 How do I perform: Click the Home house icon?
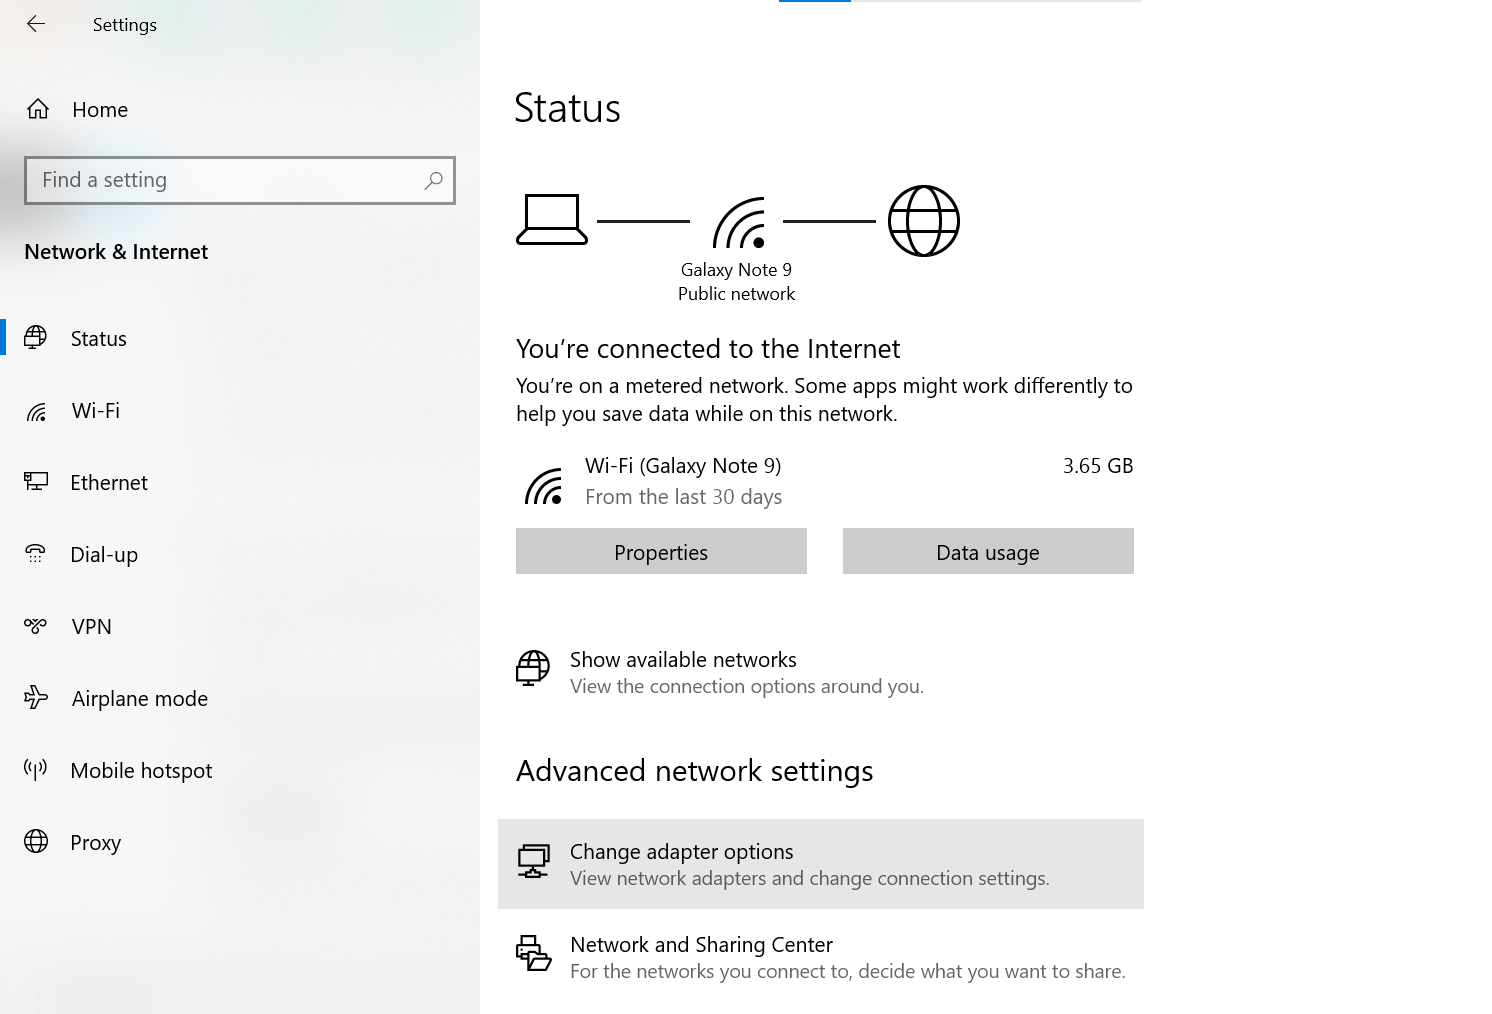pos(38,109)
